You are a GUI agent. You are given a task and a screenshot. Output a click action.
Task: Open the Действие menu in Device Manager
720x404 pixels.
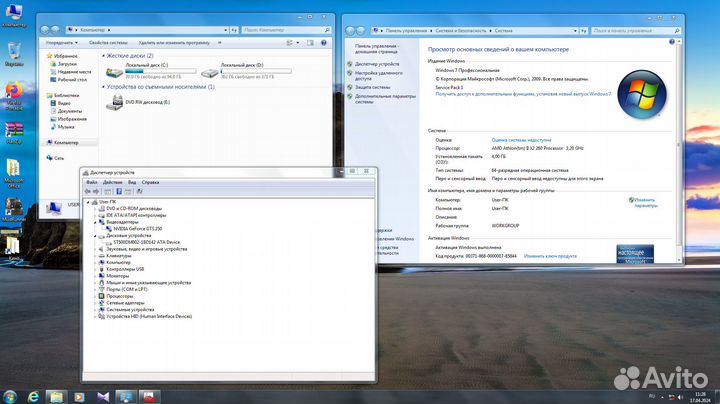112,182
